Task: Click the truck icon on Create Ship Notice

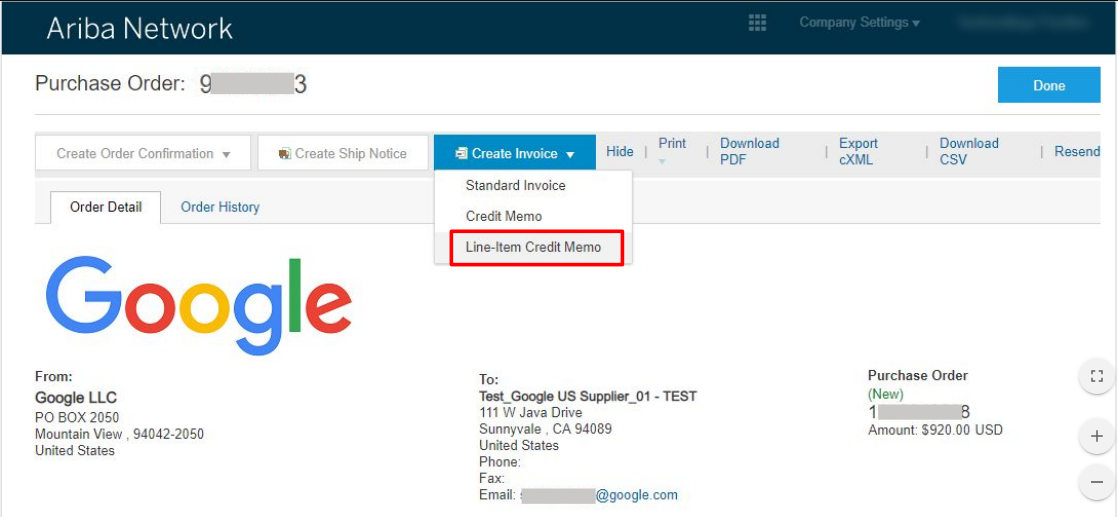Action: 285,154
